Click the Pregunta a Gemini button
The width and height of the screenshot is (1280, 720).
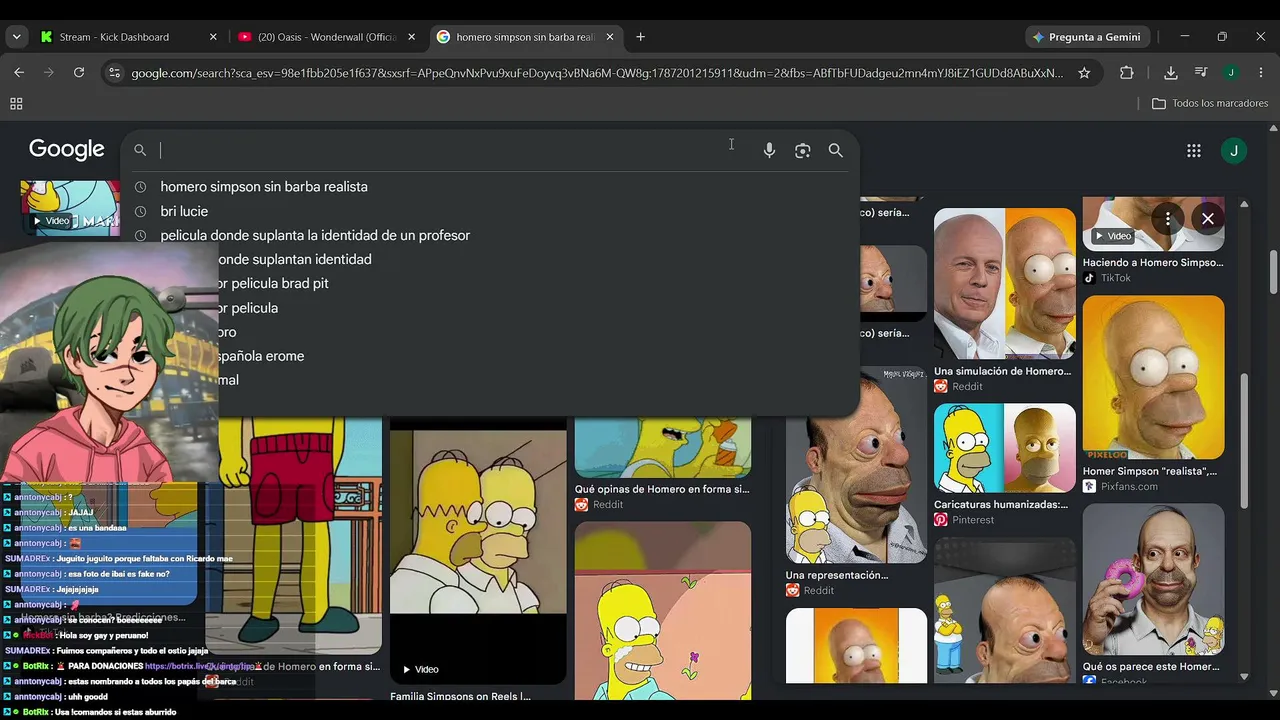tap(1087, 37)
